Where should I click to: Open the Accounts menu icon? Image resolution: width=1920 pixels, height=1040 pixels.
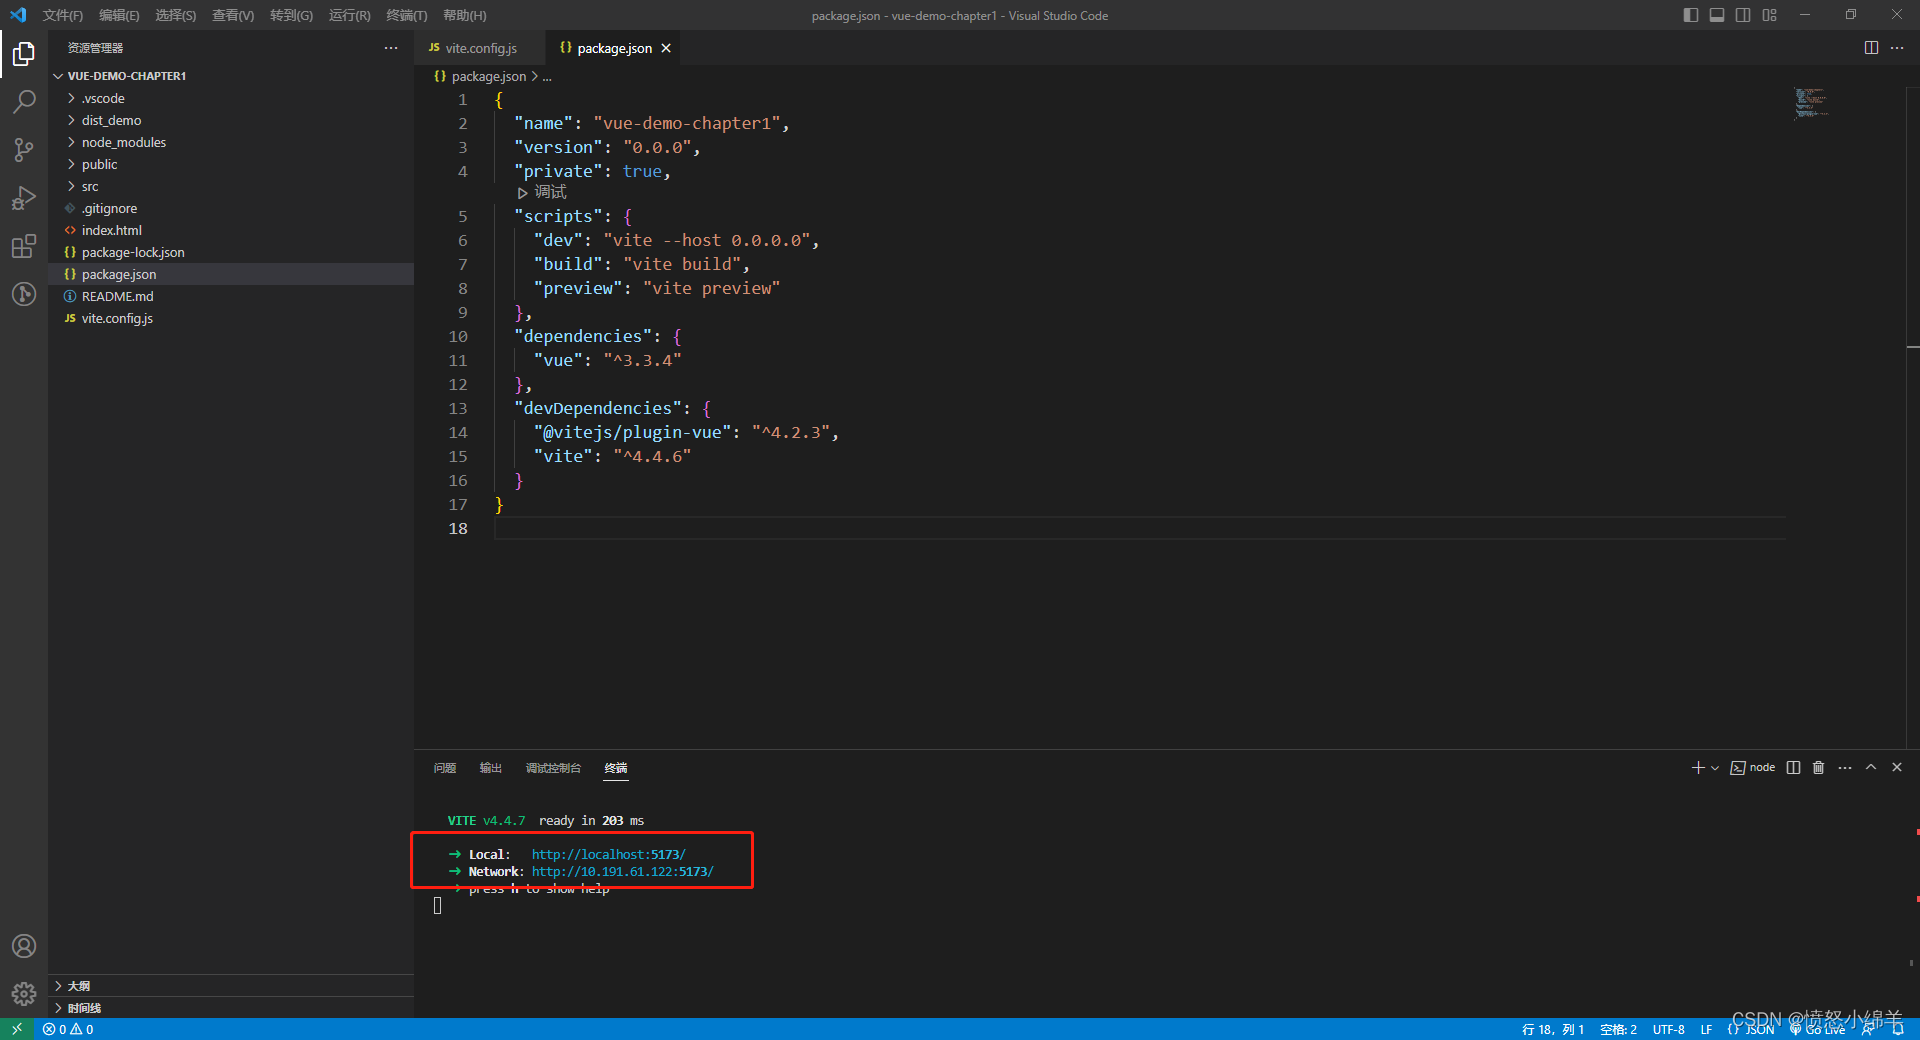point(24,946)
